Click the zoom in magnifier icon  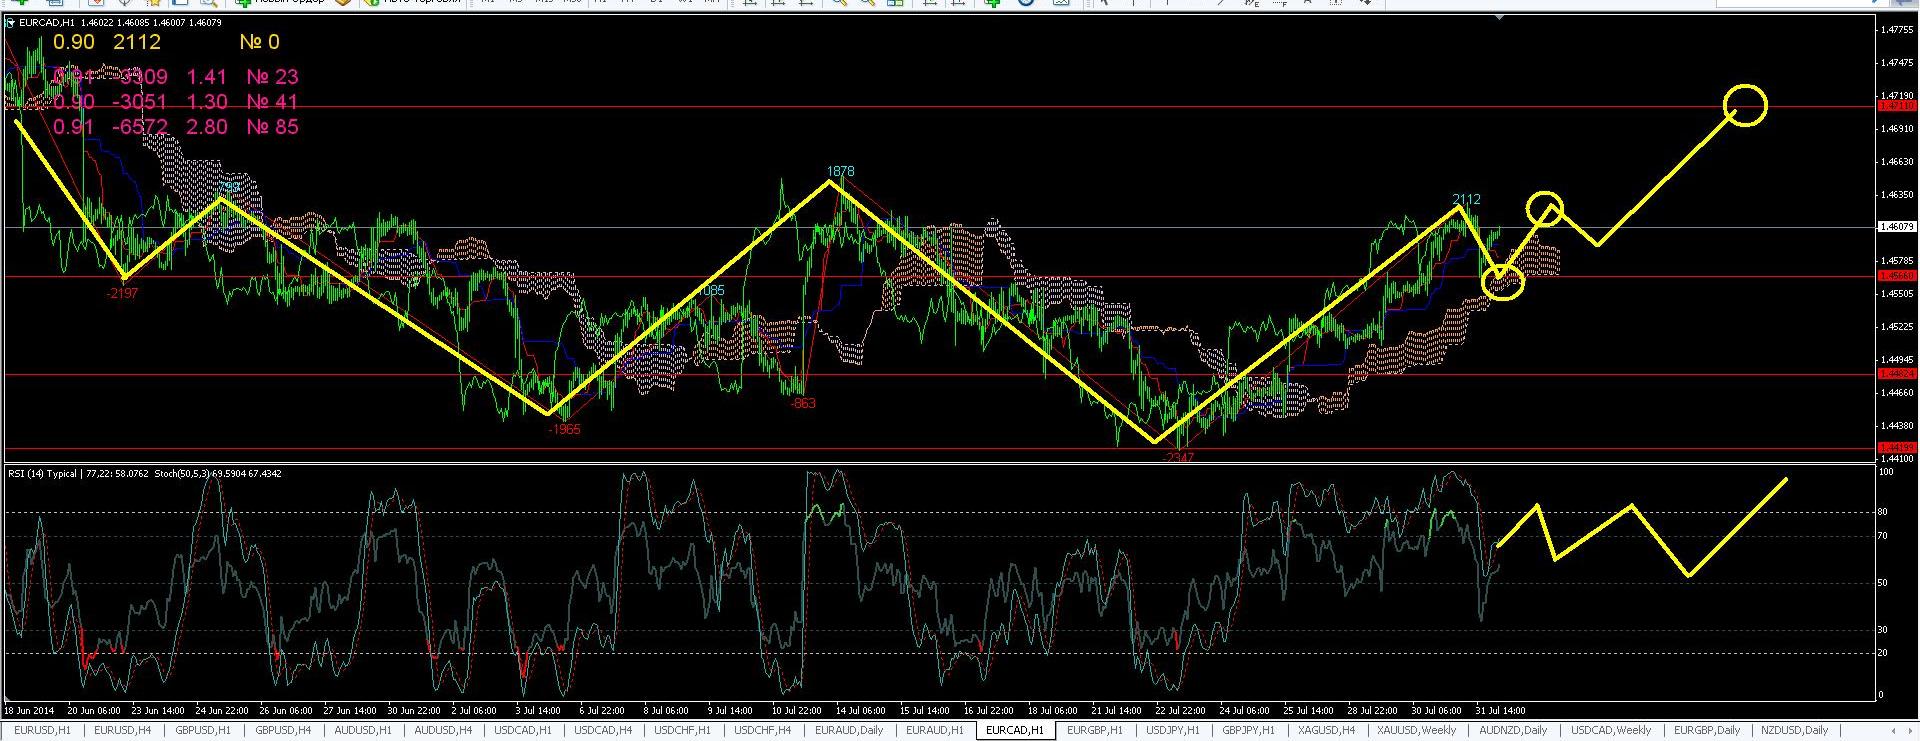(838, 3)
